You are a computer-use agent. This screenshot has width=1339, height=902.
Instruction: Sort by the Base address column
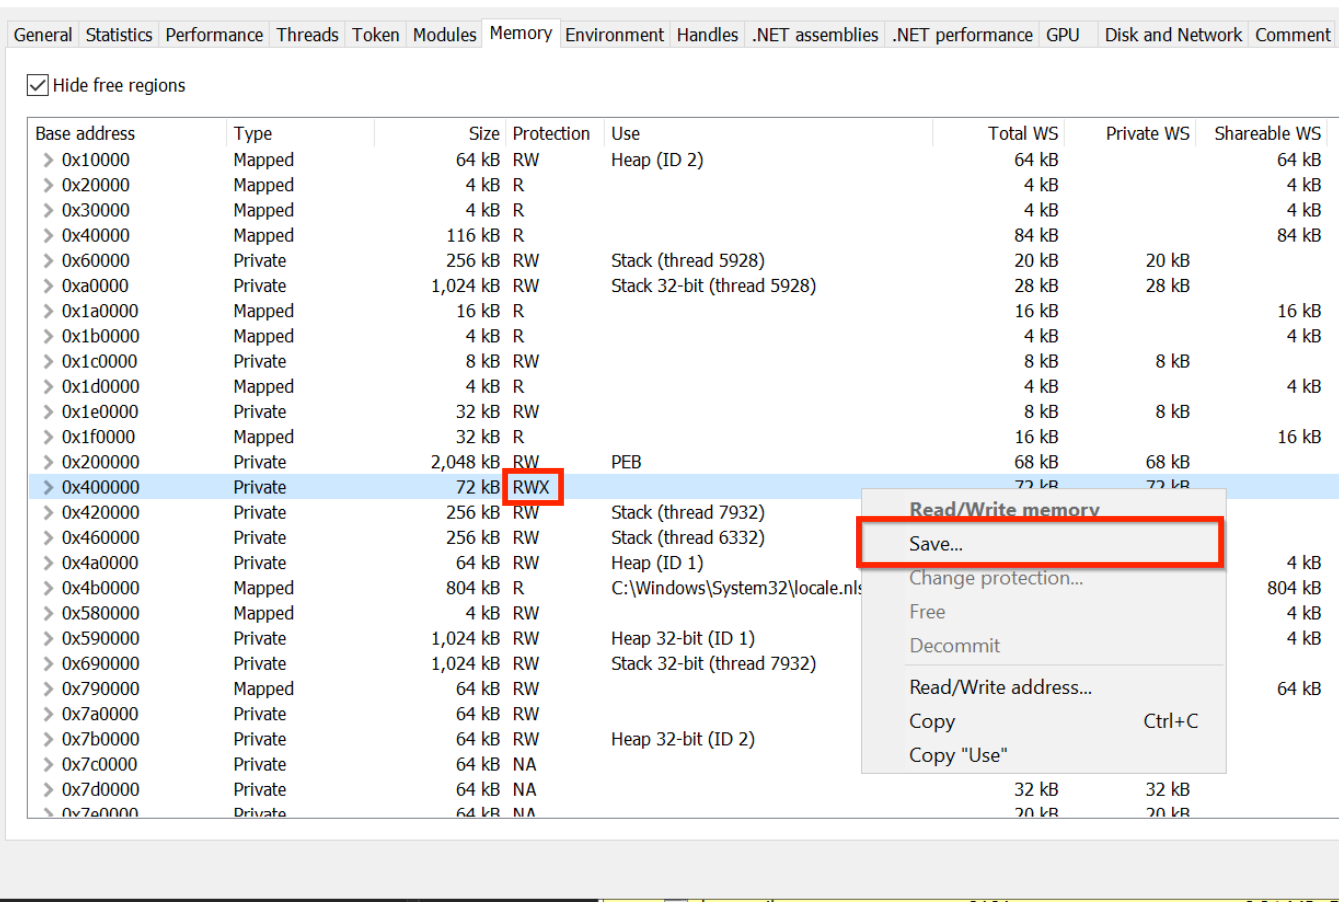[x=127, y=133]
